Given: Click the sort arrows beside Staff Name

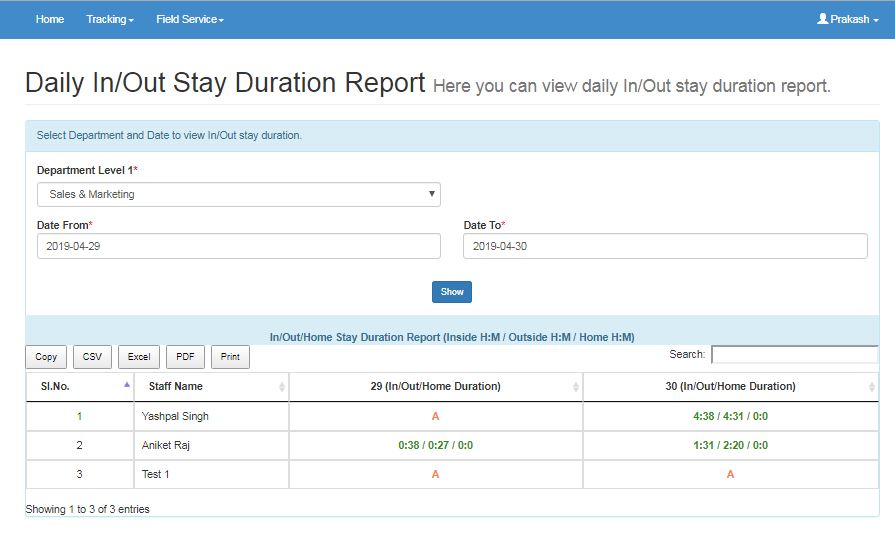Looking at the screenshot, I should 281,387.
